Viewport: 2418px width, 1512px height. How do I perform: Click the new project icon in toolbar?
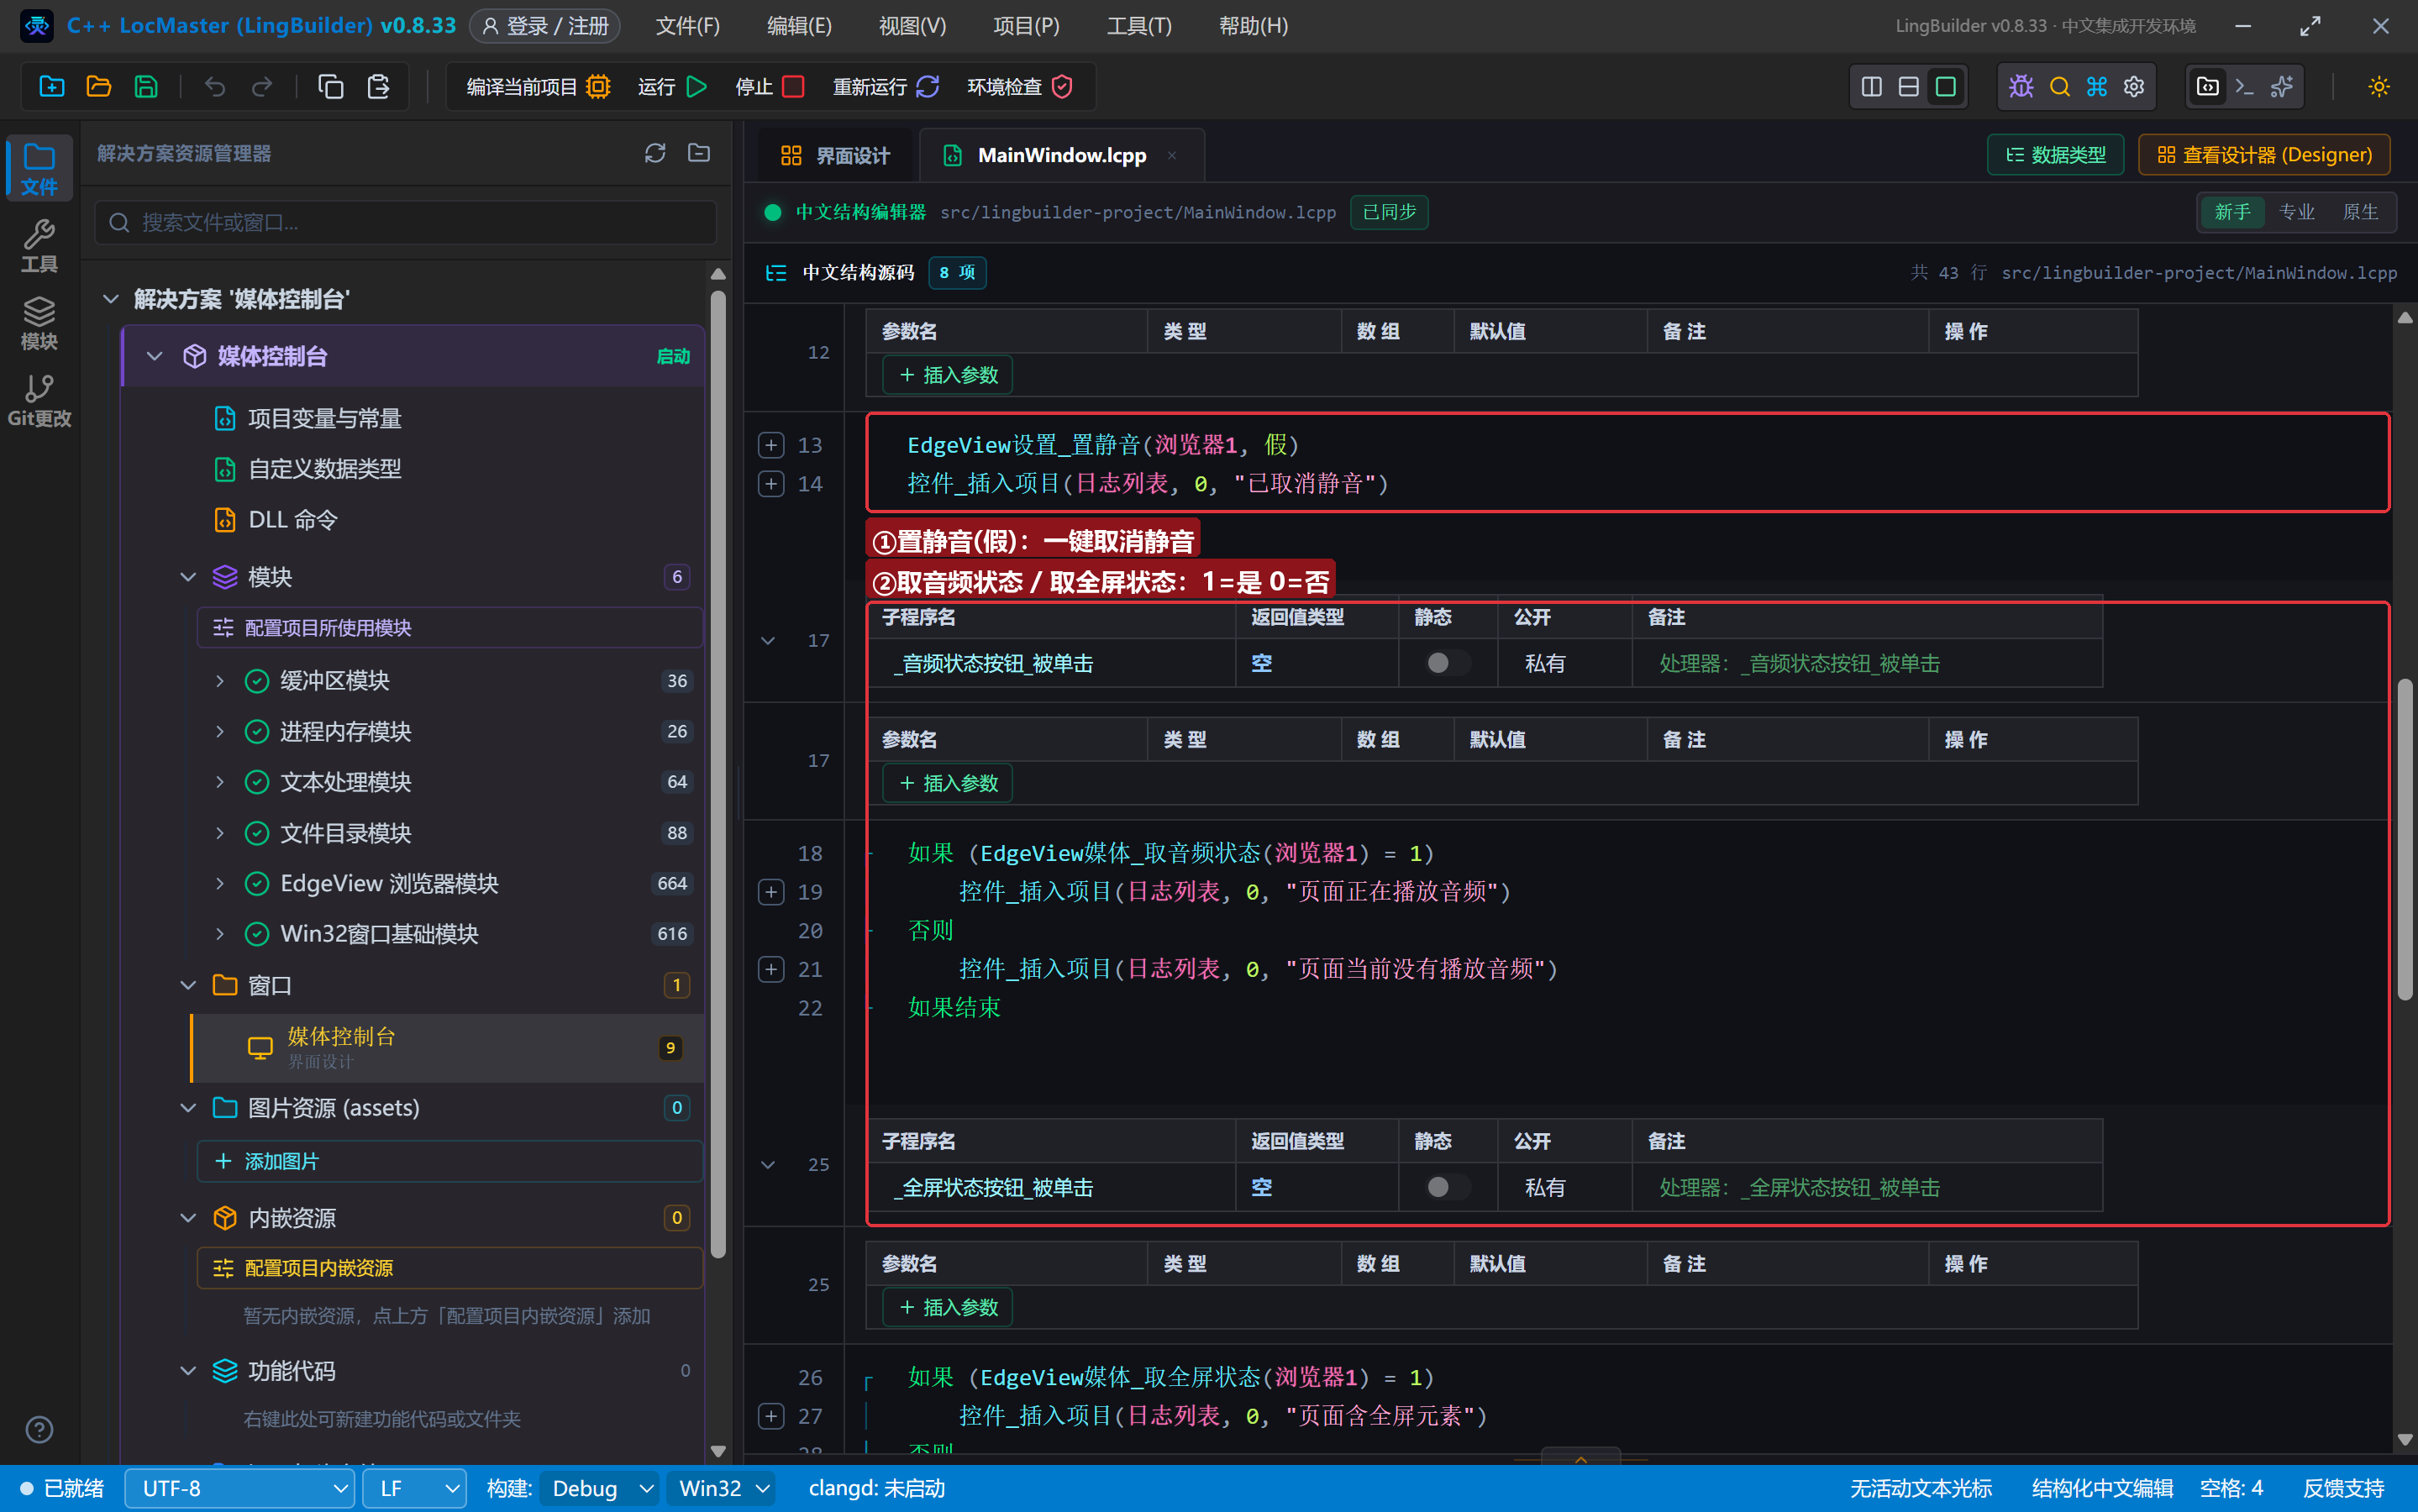52,87
